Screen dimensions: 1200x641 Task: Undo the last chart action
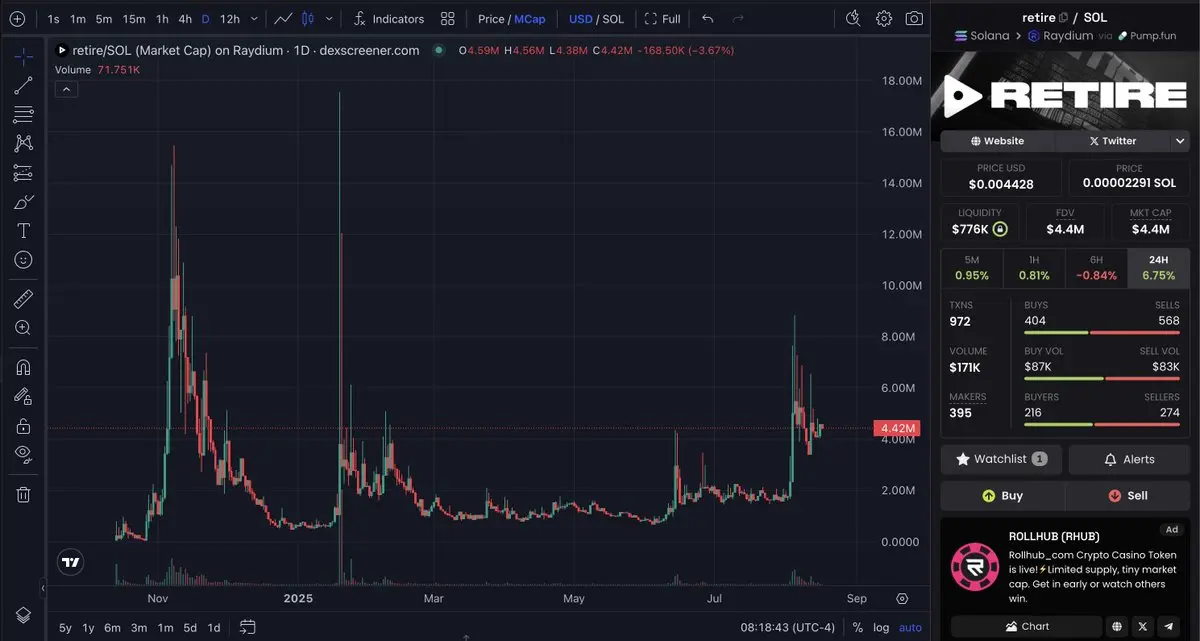(708, 19)
